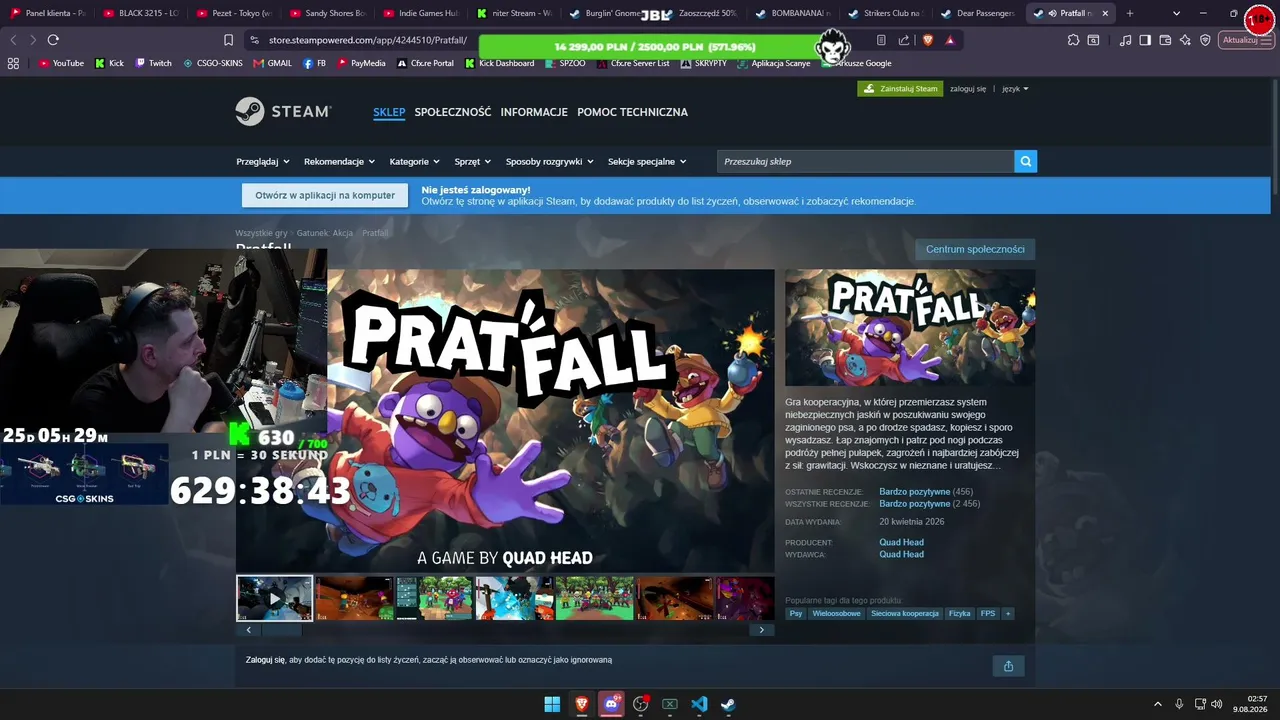Open the Xbox Game Bar taskbar icon
The image size is (1280, 720).
670,704
